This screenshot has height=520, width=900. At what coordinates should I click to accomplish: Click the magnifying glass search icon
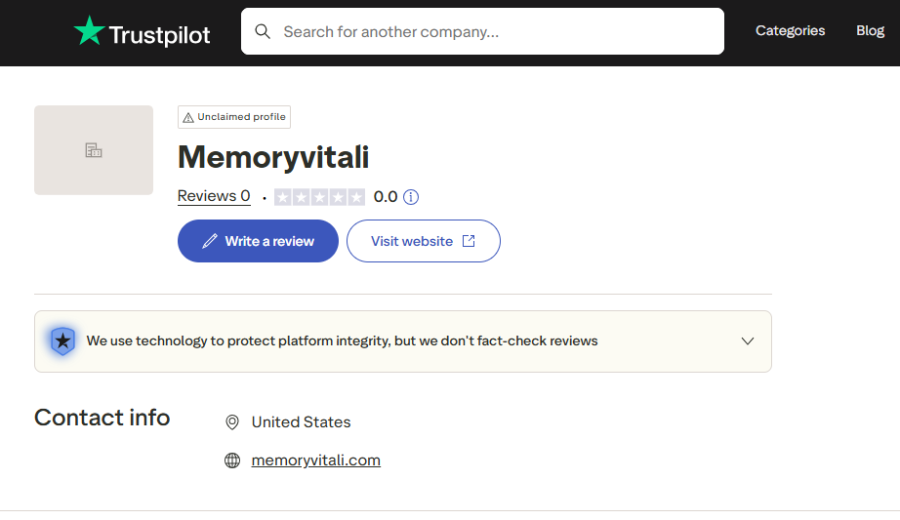coord(263,32)
